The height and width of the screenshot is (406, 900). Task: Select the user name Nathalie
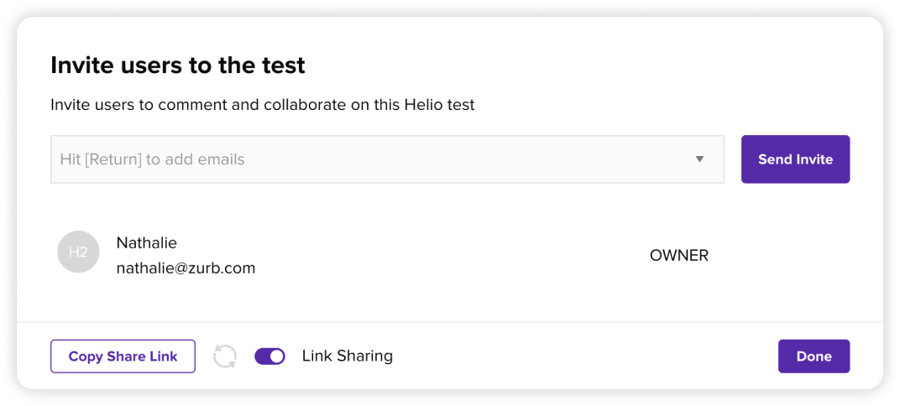[146, 243]
